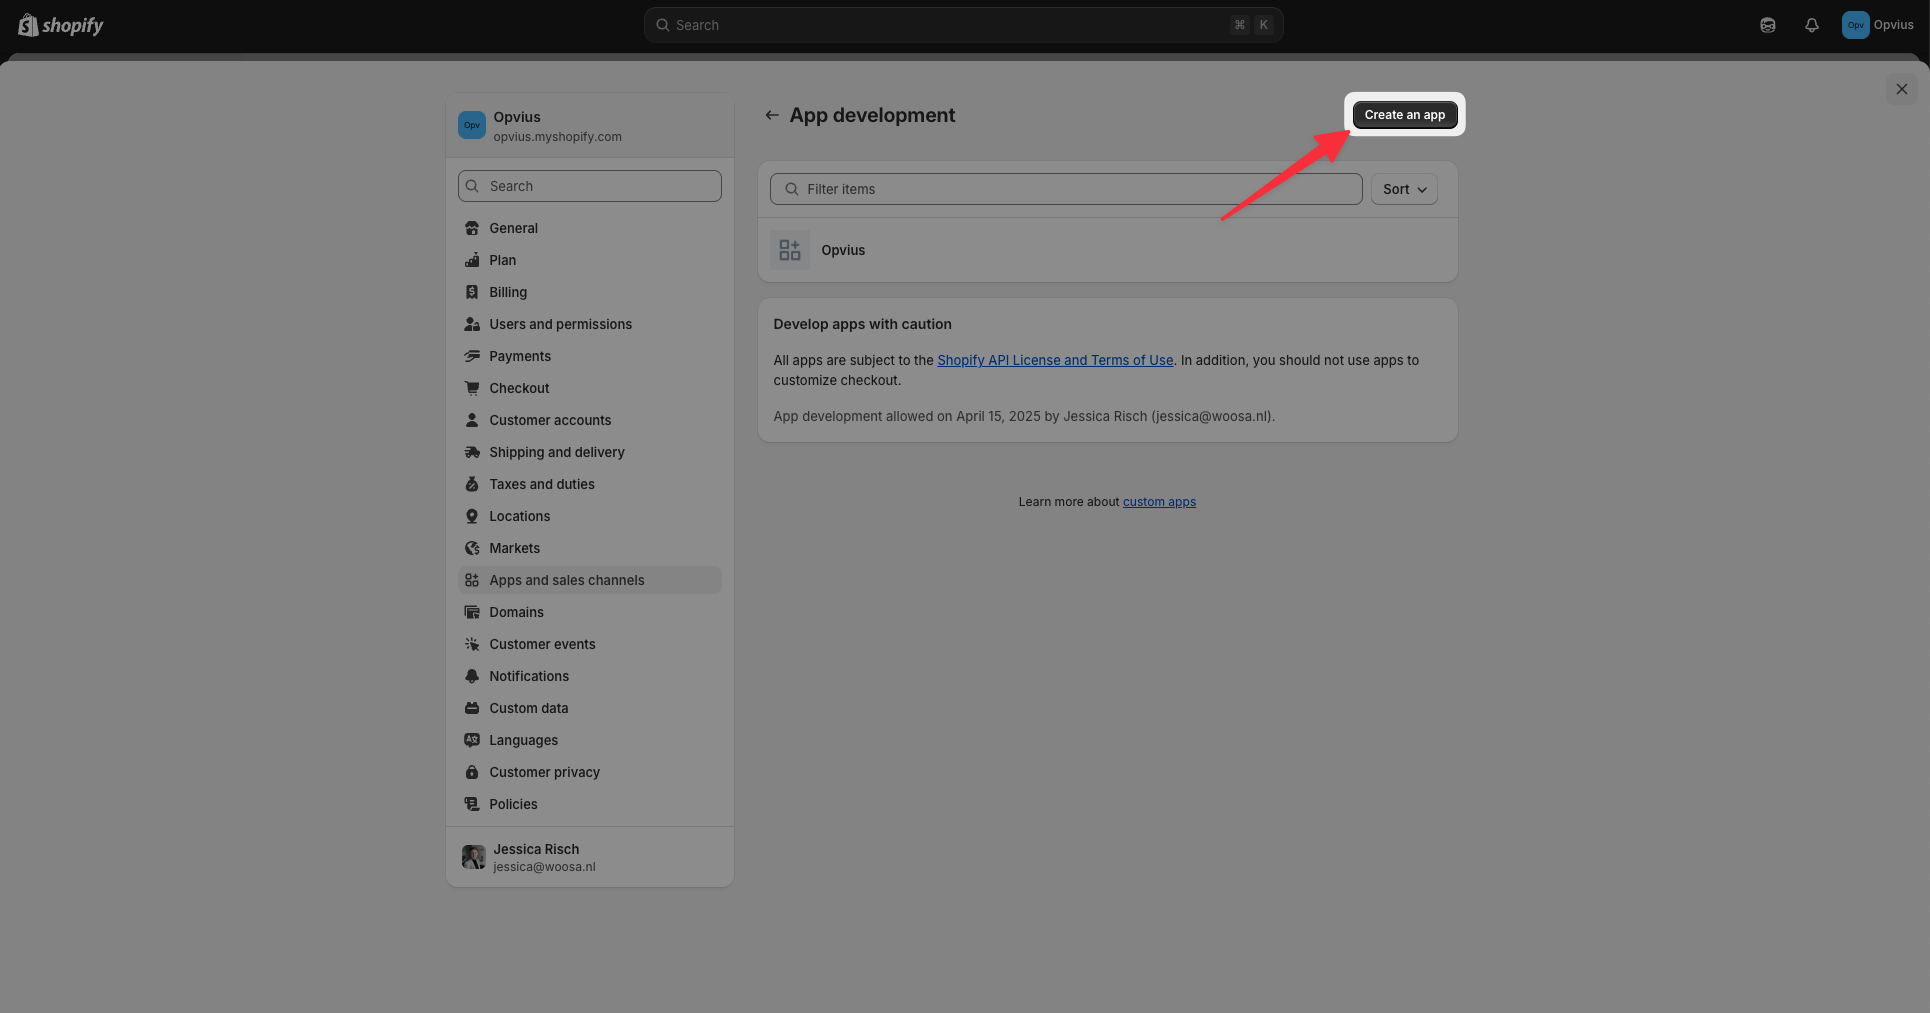Viewport: 1930px width, 1013px height.
Task: Open General settings
Action: [x=590, y=228]
